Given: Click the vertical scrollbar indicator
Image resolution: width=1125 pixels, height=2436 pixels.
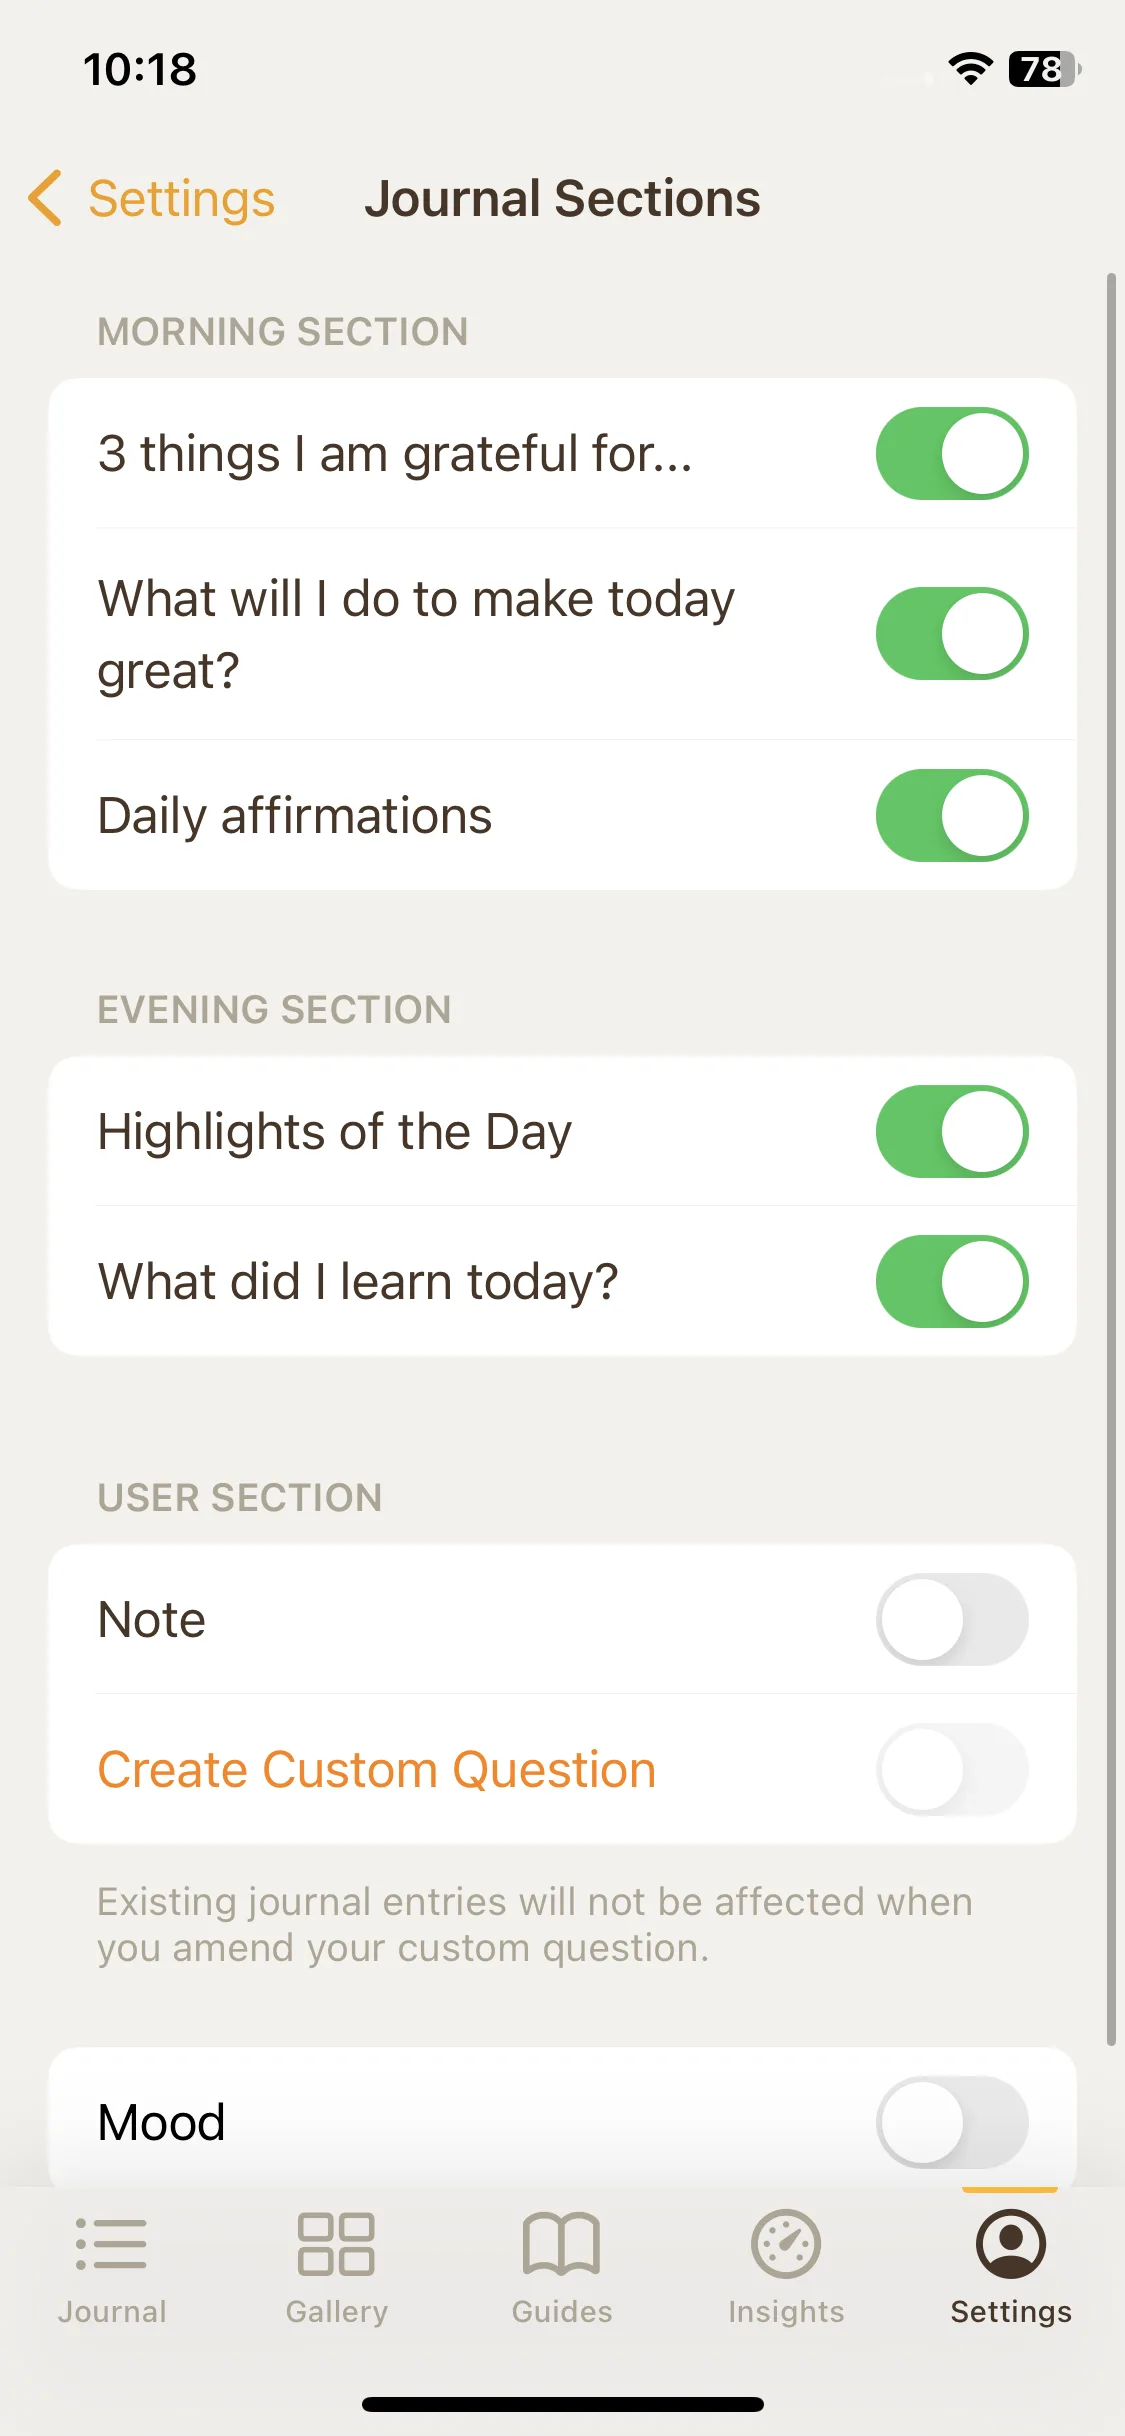Looking at the screenshot, I should pos(1111,1160).
